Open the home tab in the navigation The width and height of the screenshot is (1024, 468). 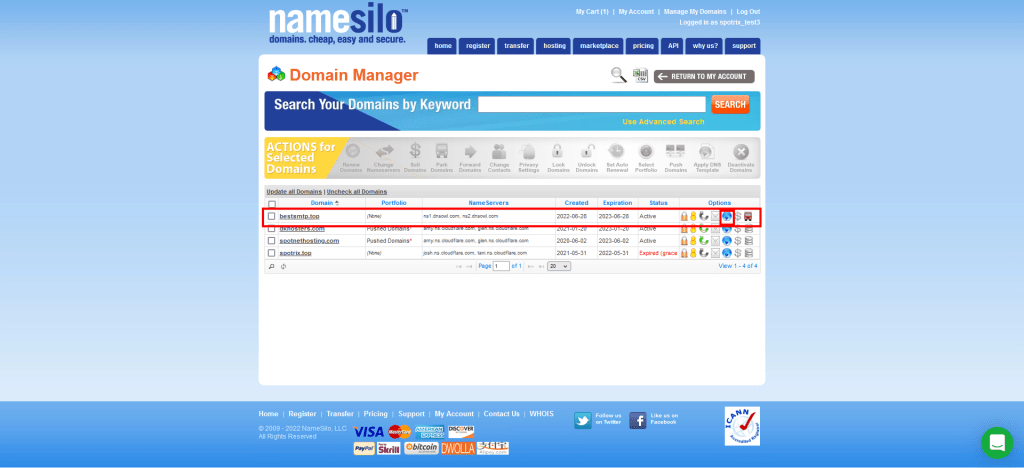click(x=443, y=46)
